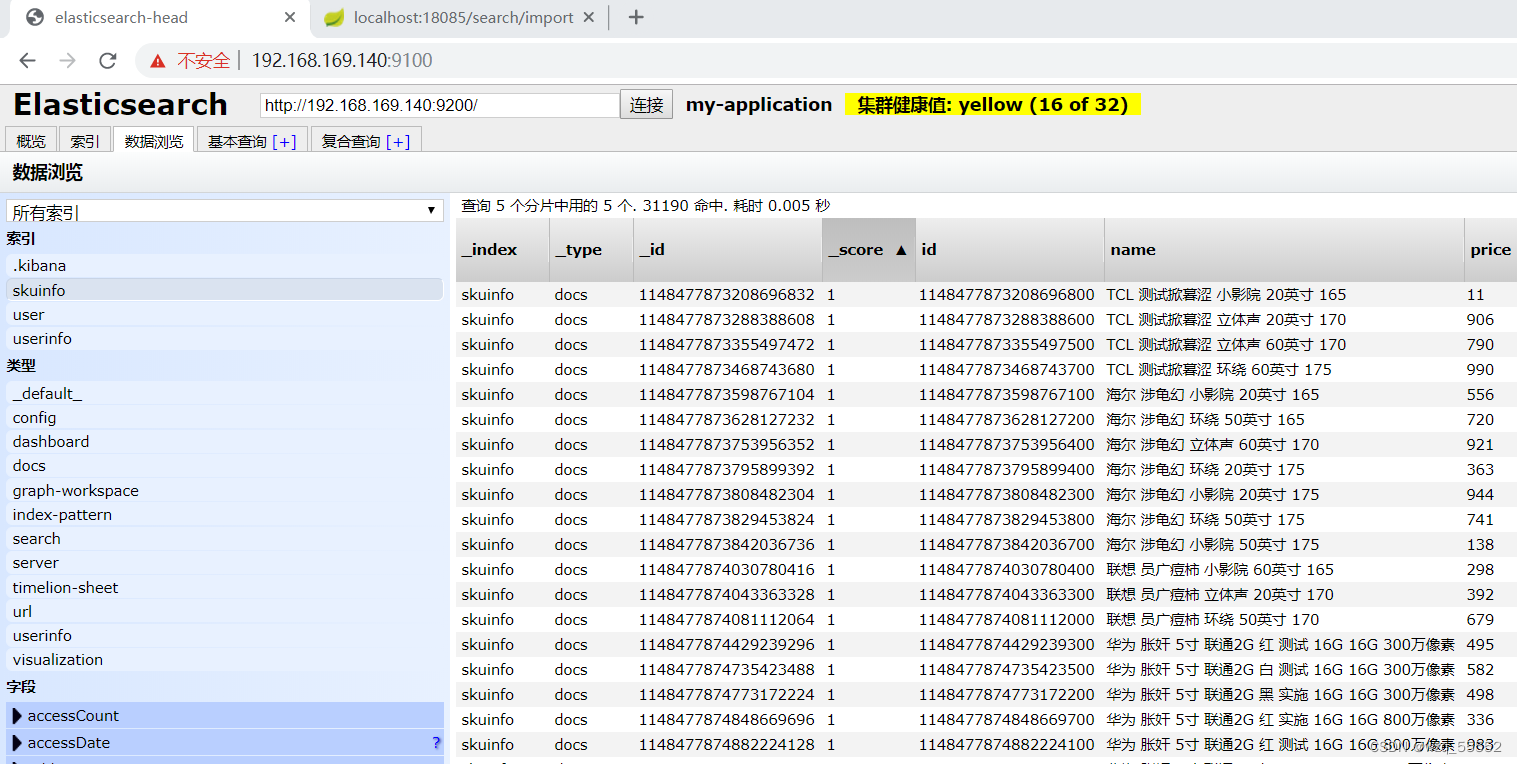1517x764 pixels.
Task: Select the url type
Action: (225, 612)
